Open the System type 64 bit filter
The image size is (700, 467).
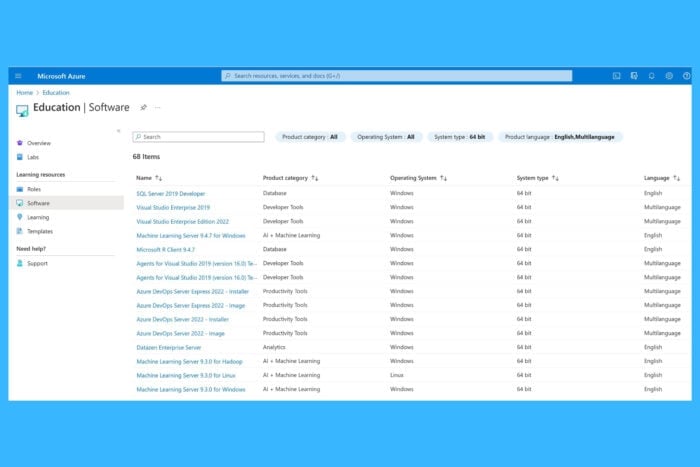click(463, 137)
